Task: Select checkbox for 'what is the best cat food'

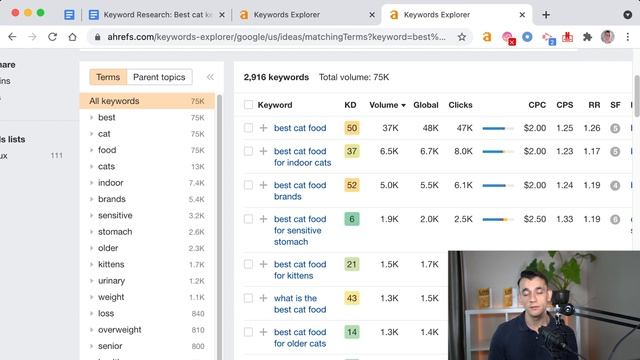Action: tap(248, 298)
